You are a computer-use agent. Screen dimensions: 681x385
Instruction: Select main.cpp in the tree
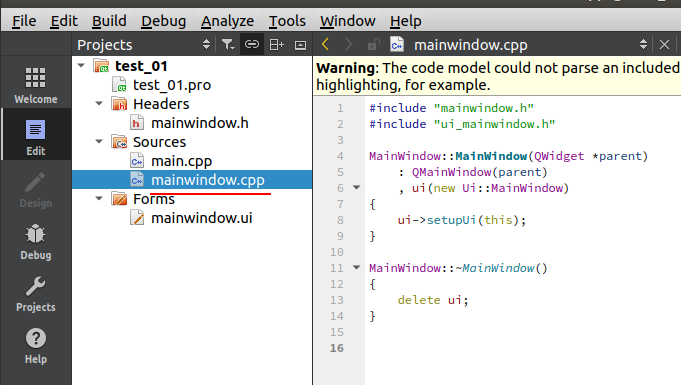click(x=181, y=161)
